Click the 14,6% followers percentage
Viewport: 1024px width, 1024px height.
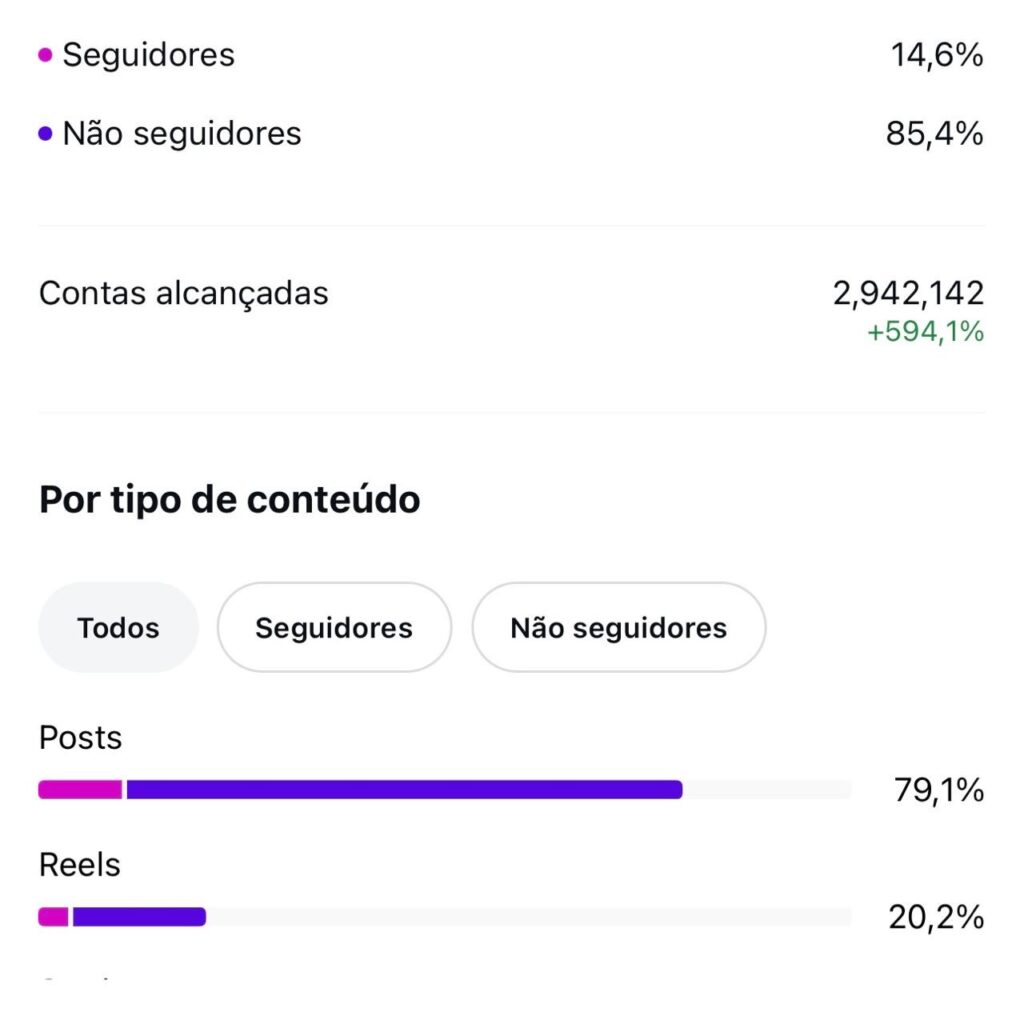pos(937,55)
